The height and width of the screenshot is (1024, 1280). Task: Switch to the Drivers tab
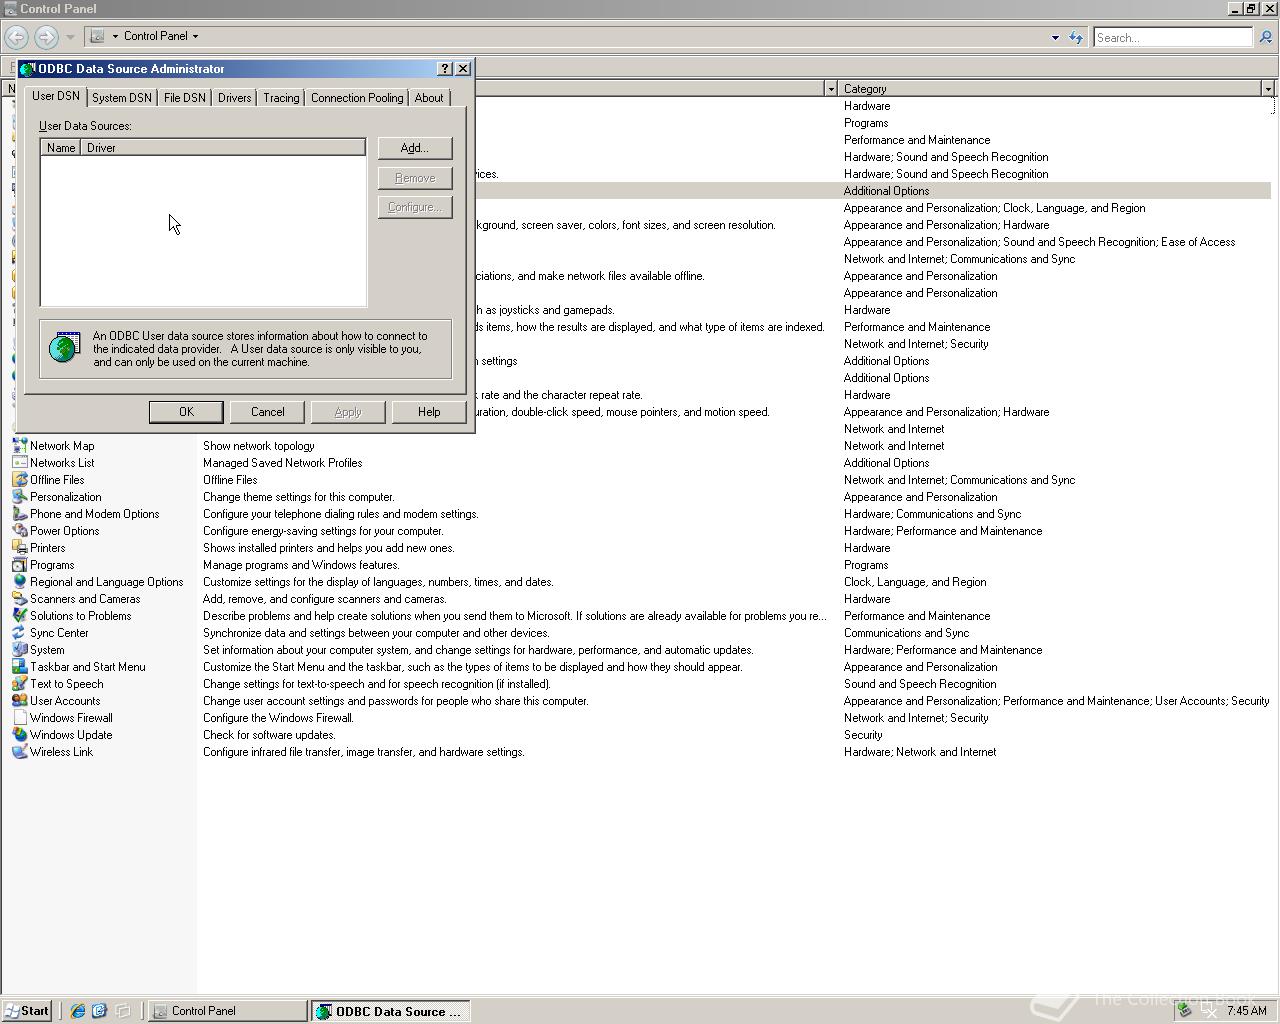pyautogui.click(x=235, y=98)
